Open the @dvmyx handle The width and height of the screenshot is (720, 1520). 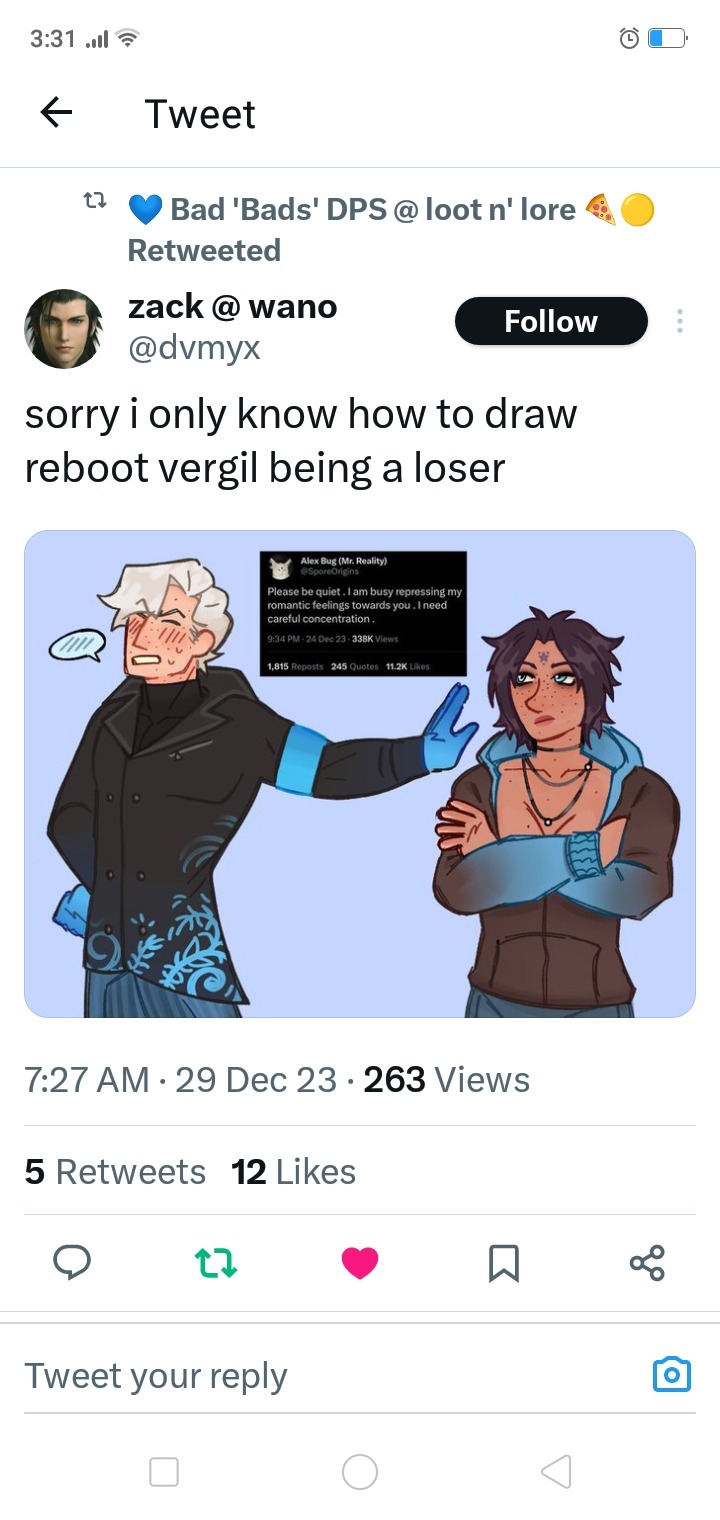coord(194,348)
